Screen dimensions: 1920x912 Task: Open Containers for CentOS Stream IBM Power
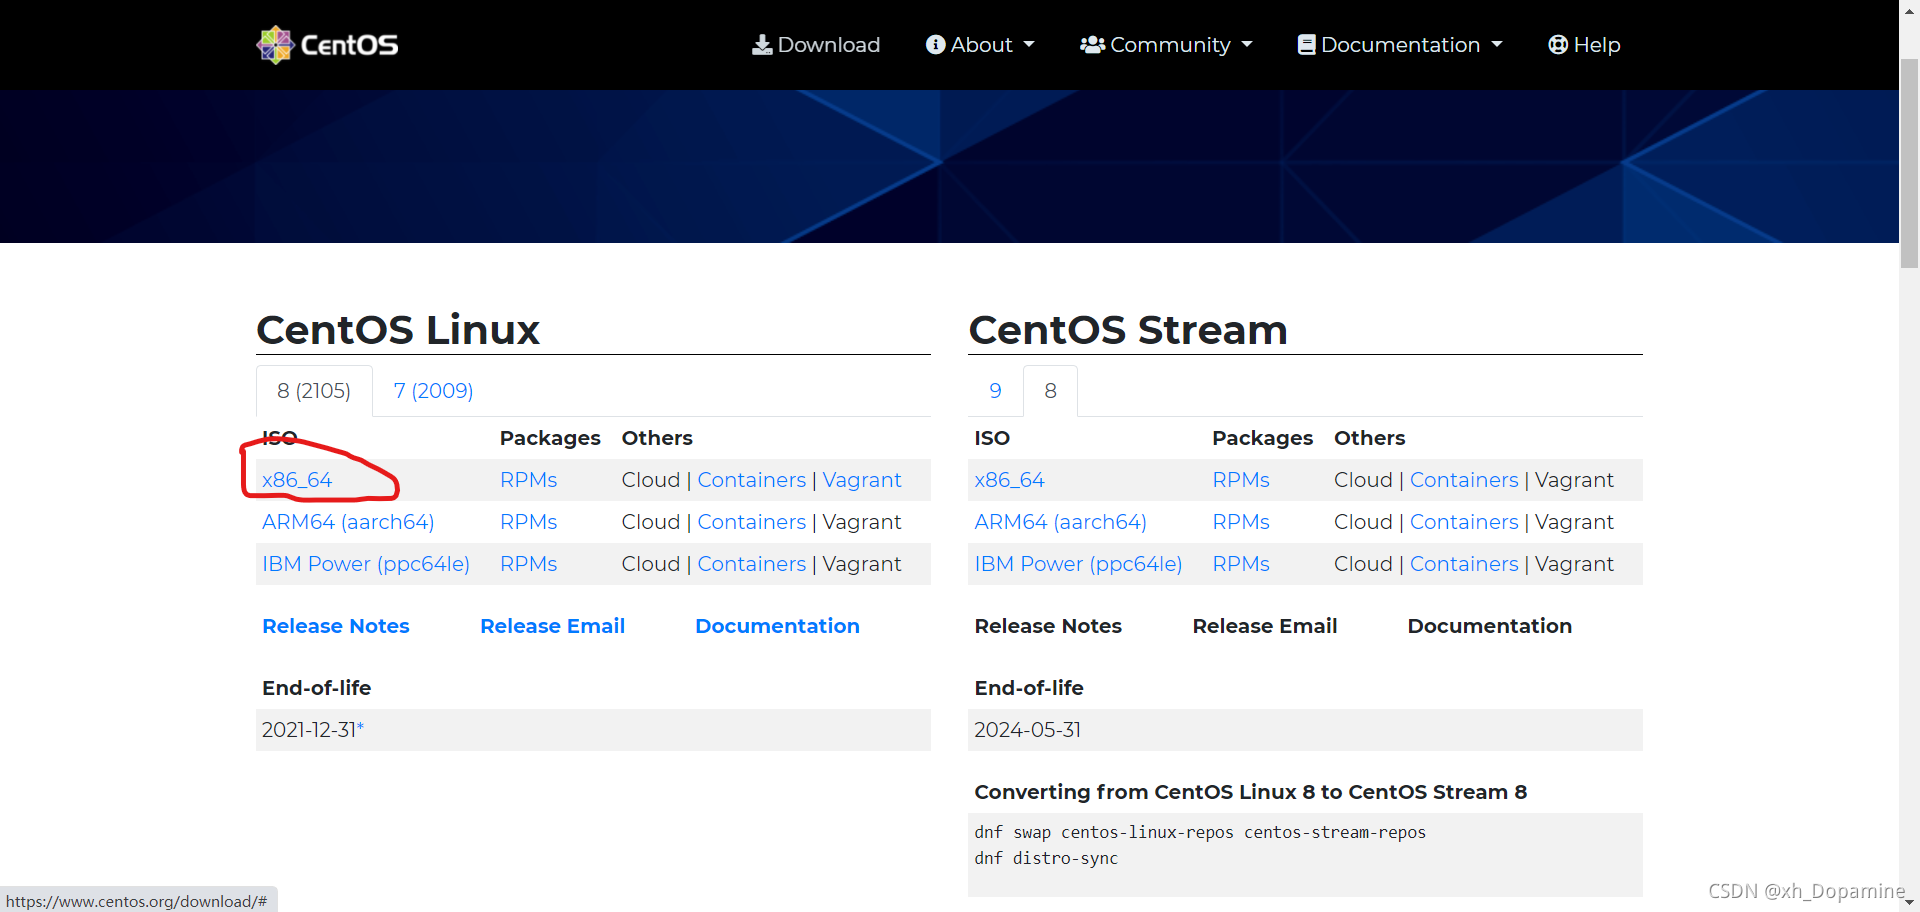[1464, 564]
